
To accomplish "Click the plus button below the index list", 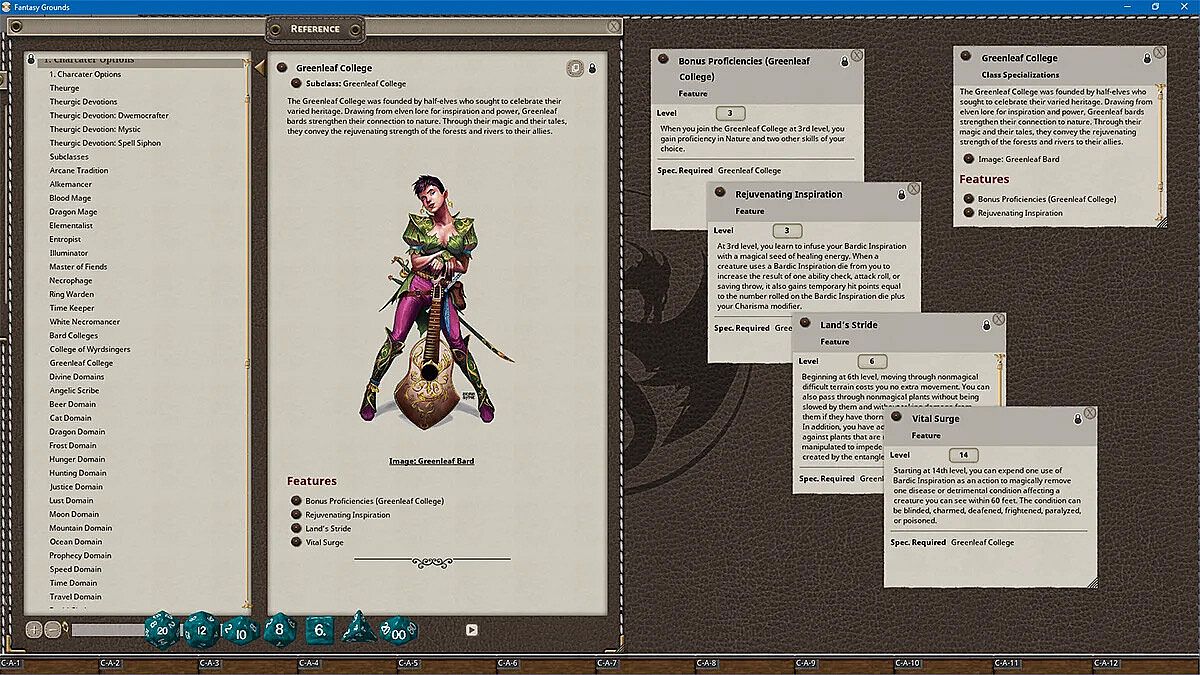I will click(x=34, y=630).
